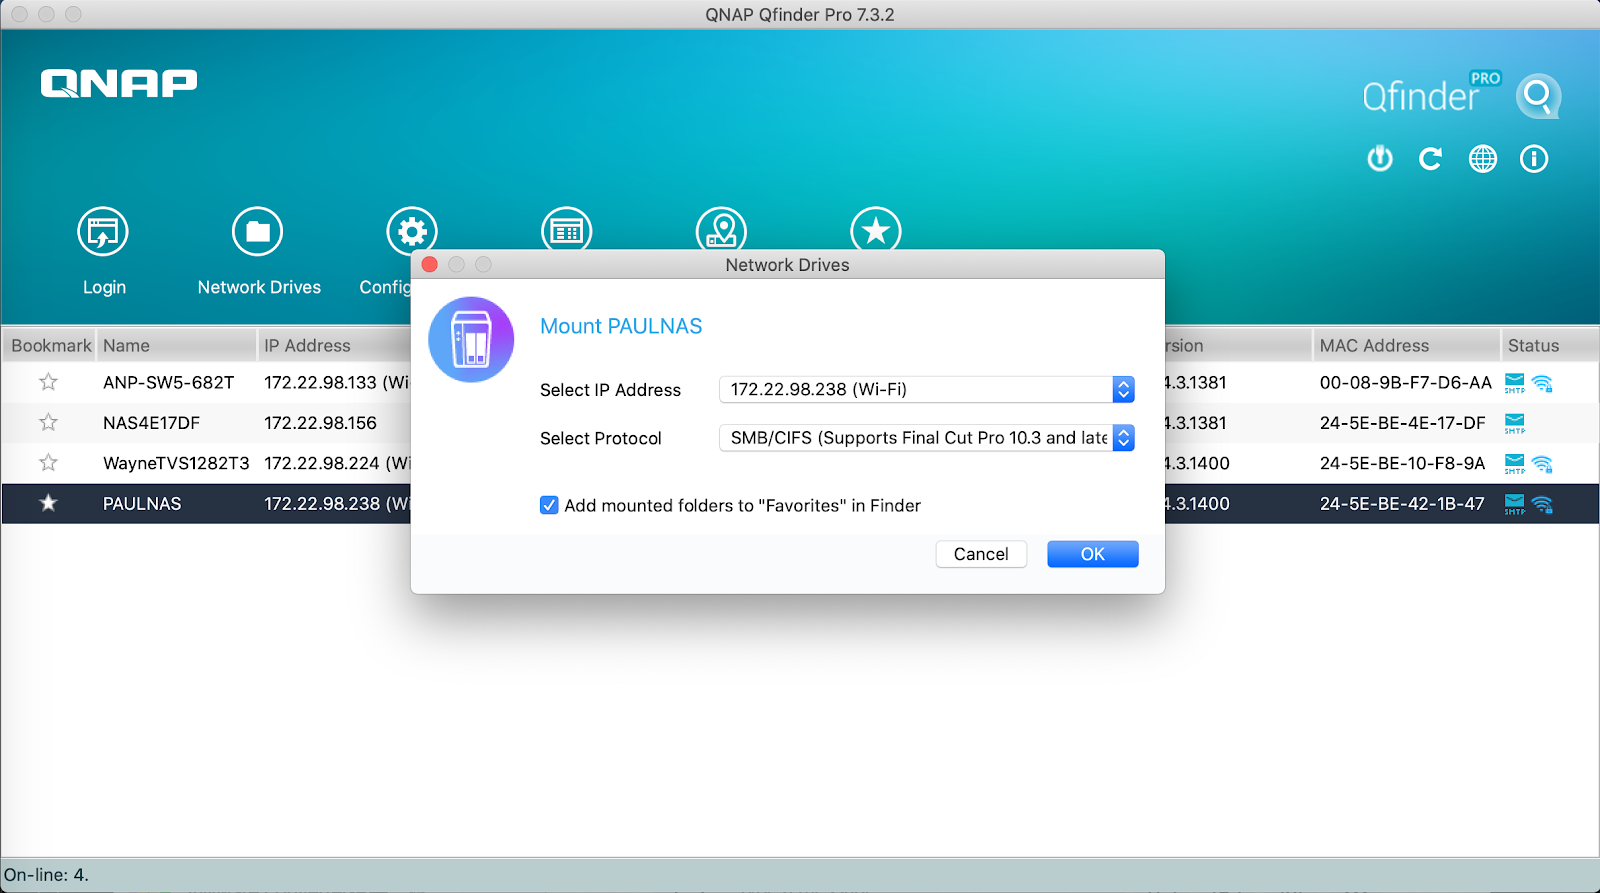Sort by MAC Address column header
Screen dimensions: 1600x893
pyautogui.click(x=1406, y=345)
